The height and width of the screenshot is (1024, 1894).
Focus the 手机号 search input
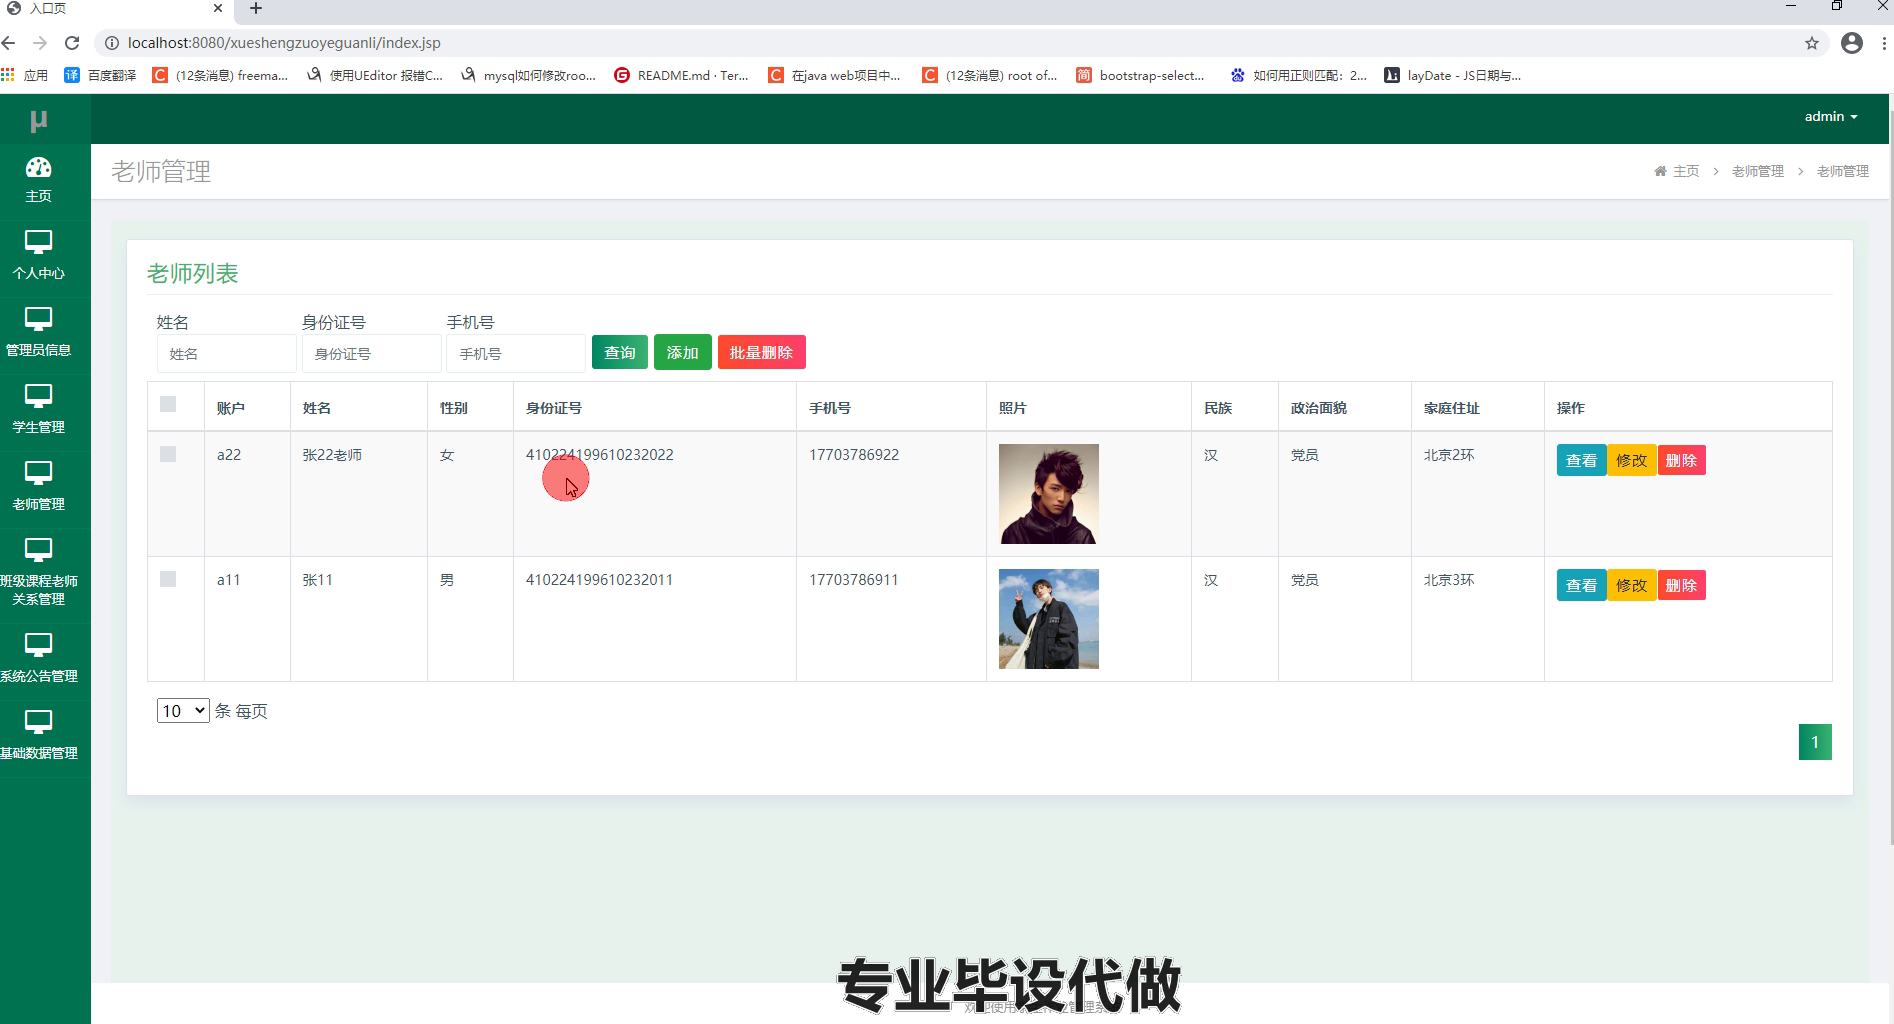[516, 353]
